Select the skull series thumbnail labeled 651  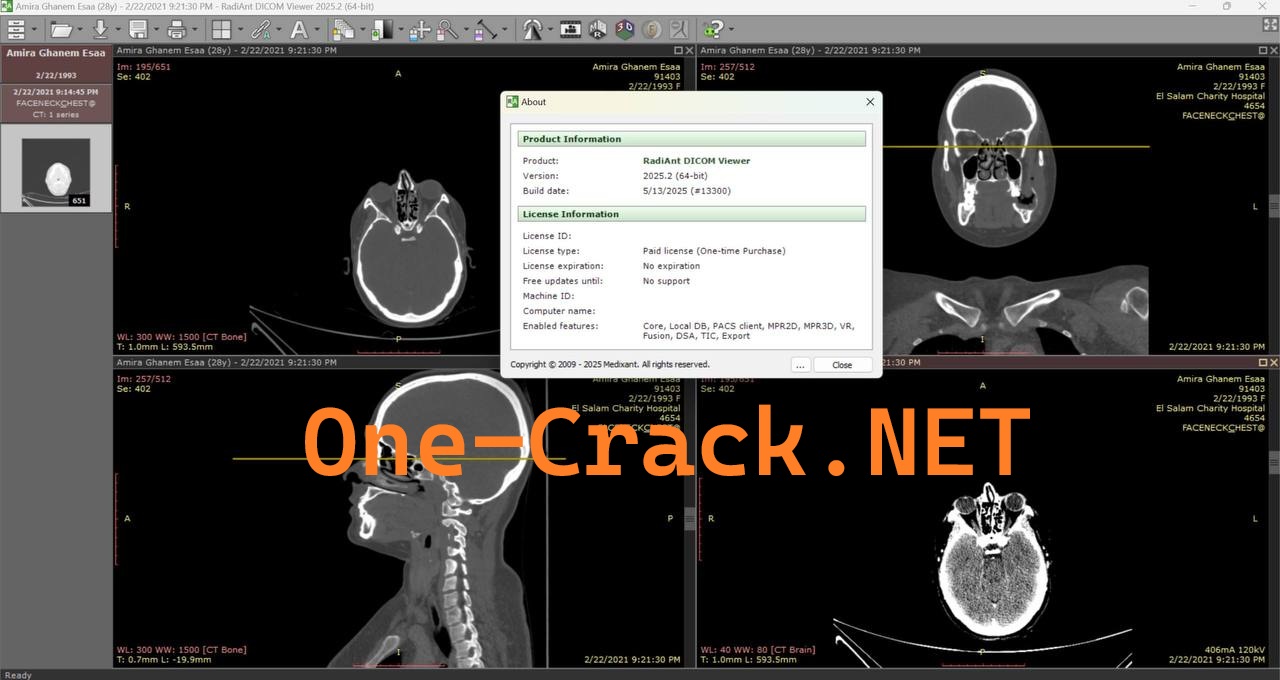tap(57, 170)
